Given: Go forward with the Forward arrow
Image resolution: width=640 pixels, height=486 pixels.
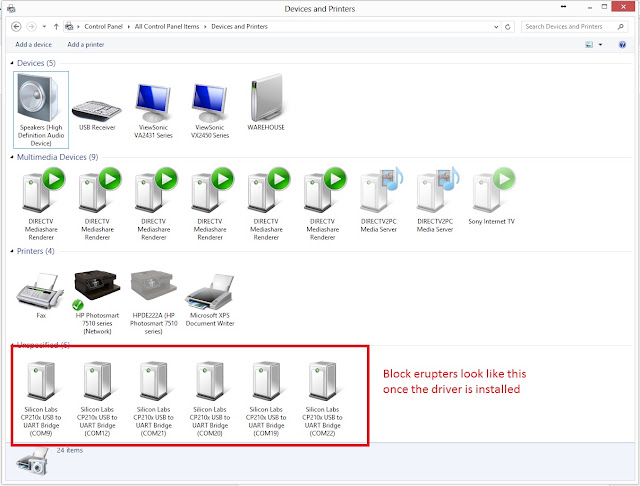Looking at the screenshot, I should pos(31,27).
